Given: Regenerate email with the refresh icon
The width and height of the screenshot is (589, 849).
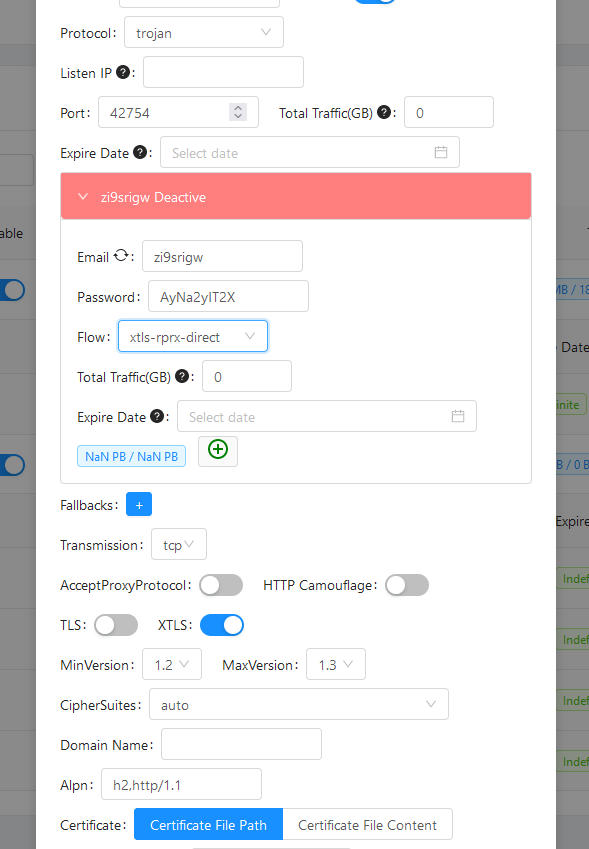Looking at the screenshot, I should coord(121,256).
